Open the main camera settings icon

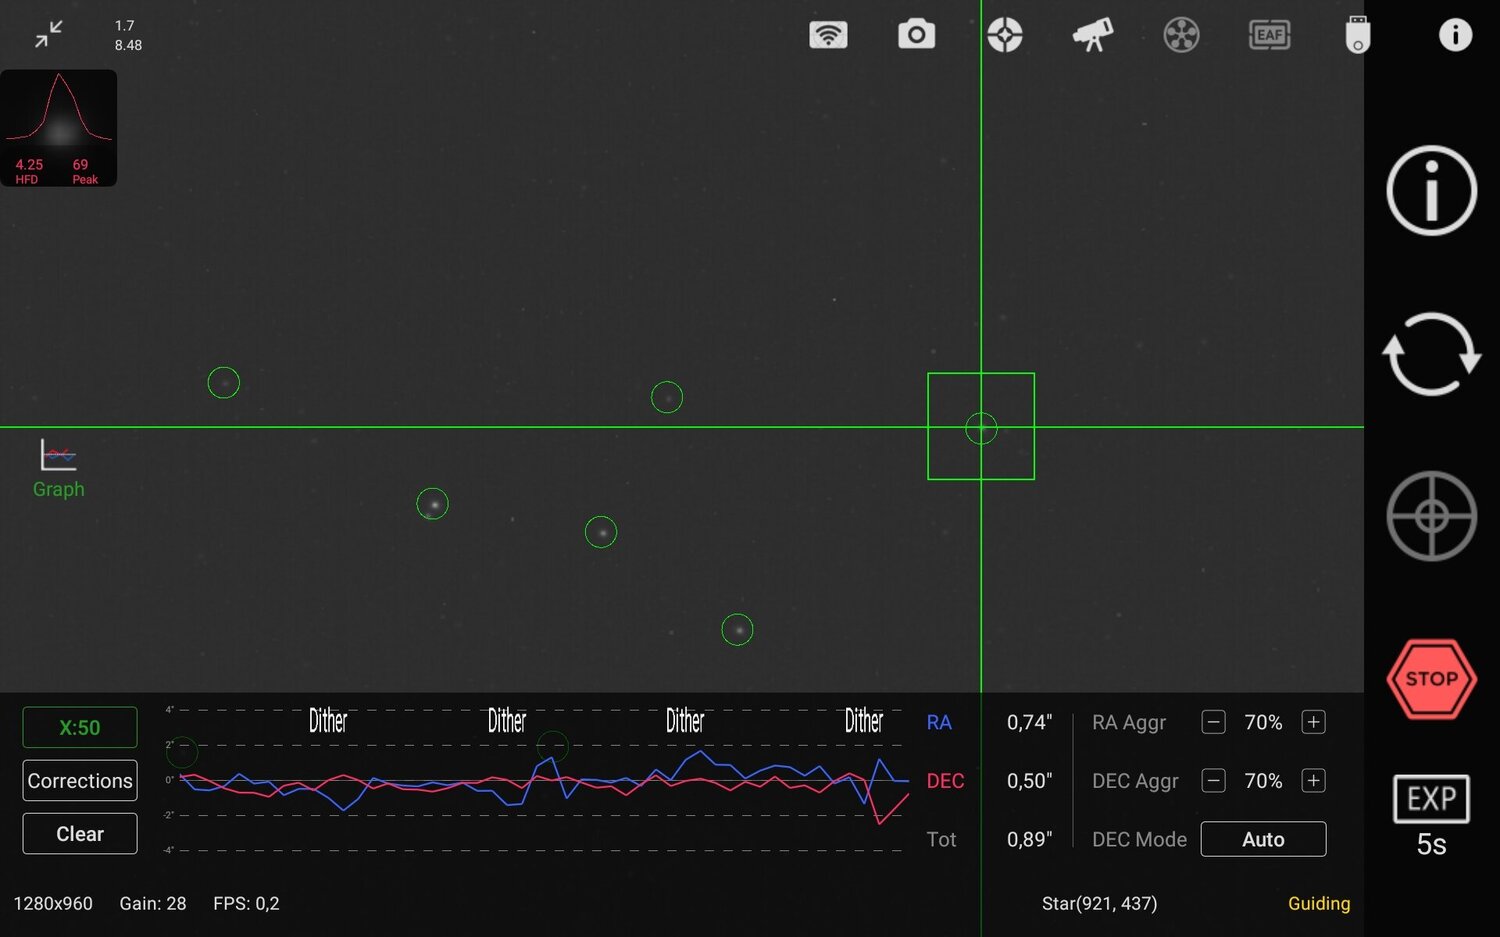[x=916, y=34]
